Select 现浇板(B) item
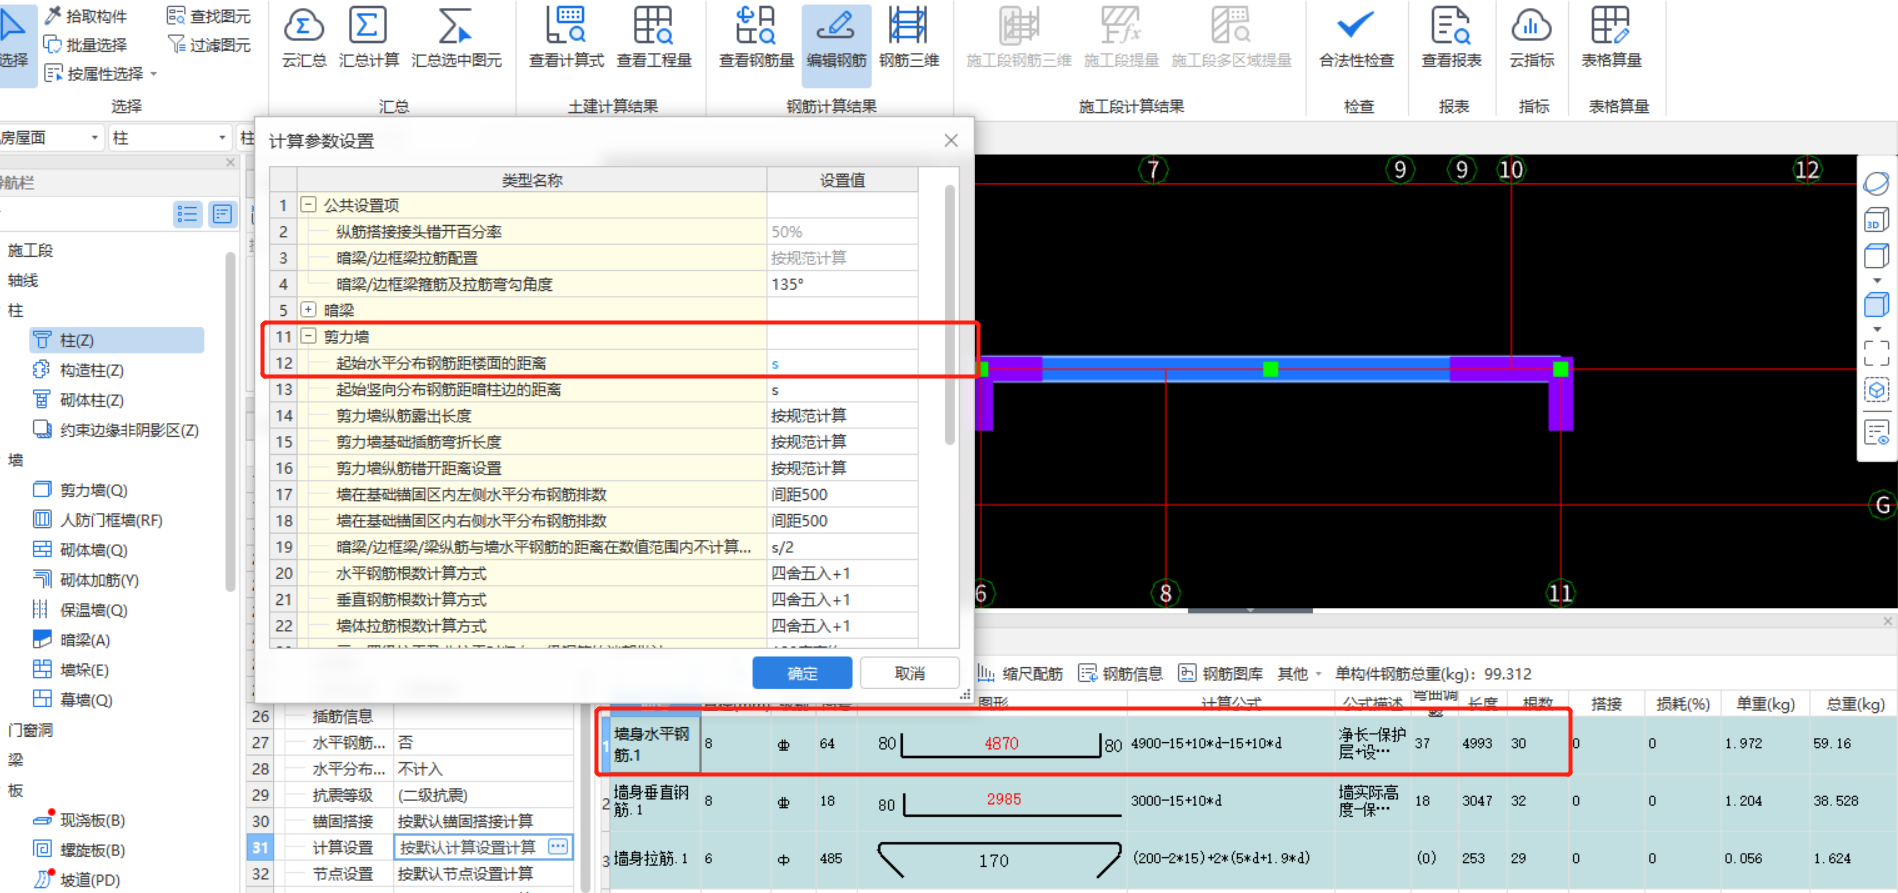Screen dimensions: 1898x893 click(x=80, y=820)
